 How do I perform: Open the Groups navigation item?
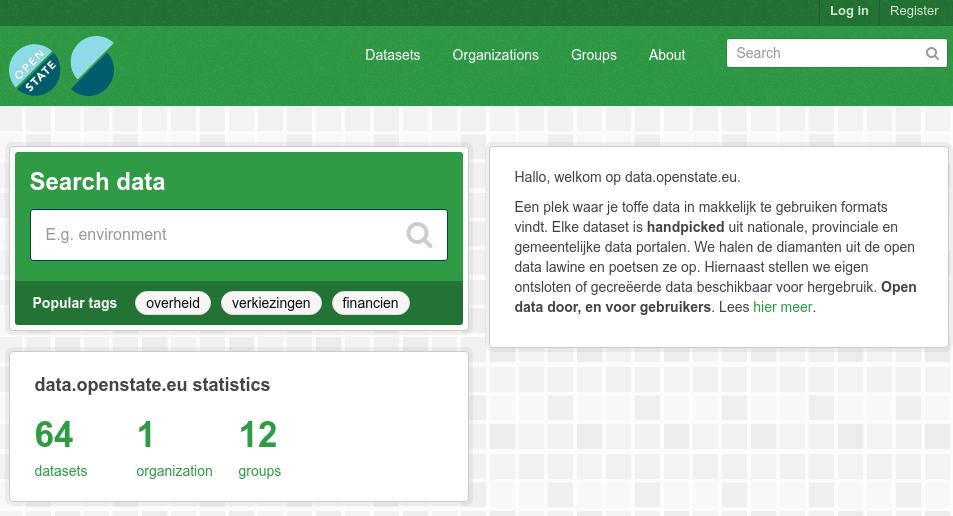(x=593, y=55)
